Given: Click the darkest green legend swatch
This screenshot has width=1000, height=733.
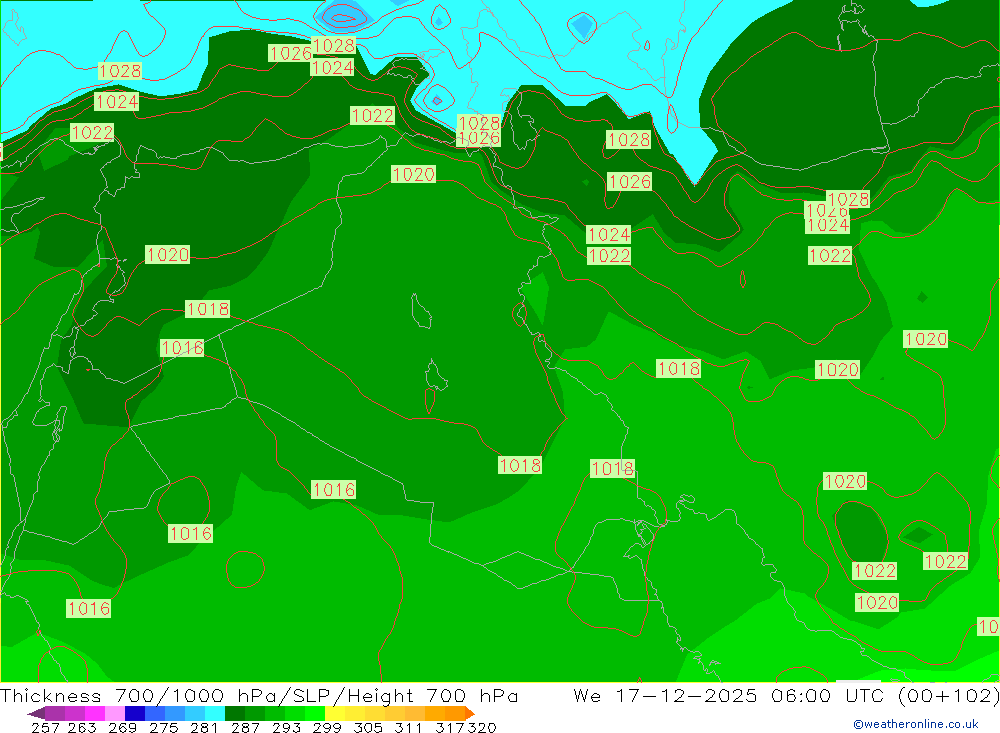Looking at the screenshot, I should [x=235, y=713].
